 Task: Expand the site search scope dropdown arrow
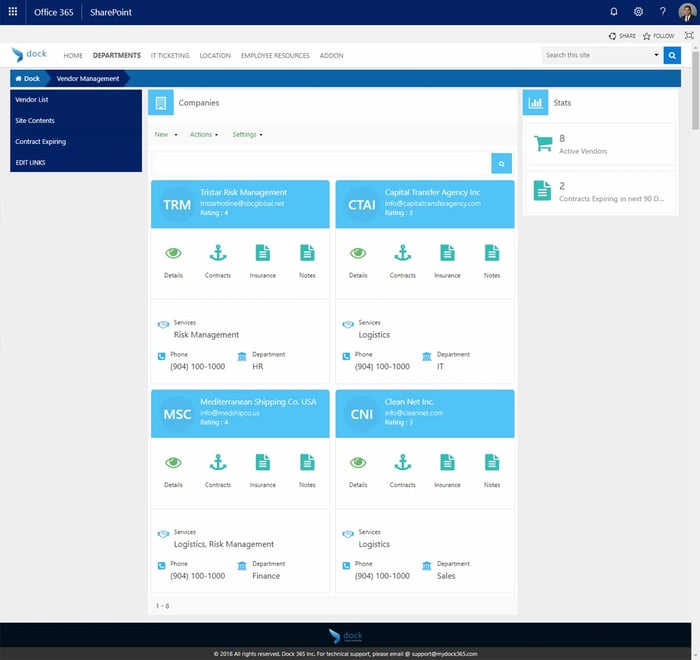point(656,55)
